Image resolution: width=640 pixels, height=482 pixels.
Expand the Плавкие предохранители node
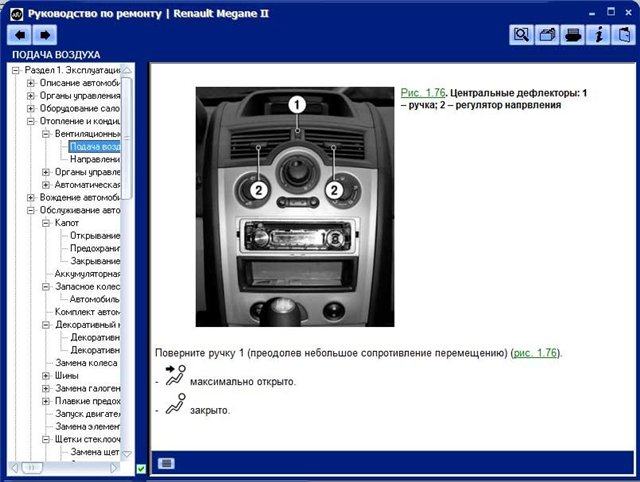click(x=46, y=401)
